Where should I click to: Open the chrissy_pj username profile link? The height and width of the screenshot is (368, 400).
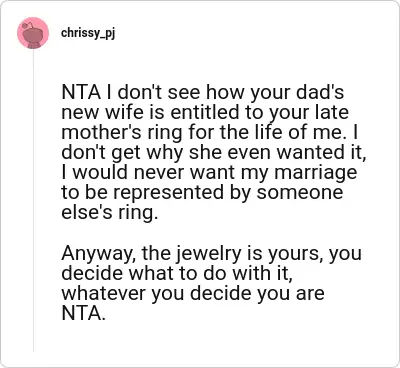coord(88,33)
